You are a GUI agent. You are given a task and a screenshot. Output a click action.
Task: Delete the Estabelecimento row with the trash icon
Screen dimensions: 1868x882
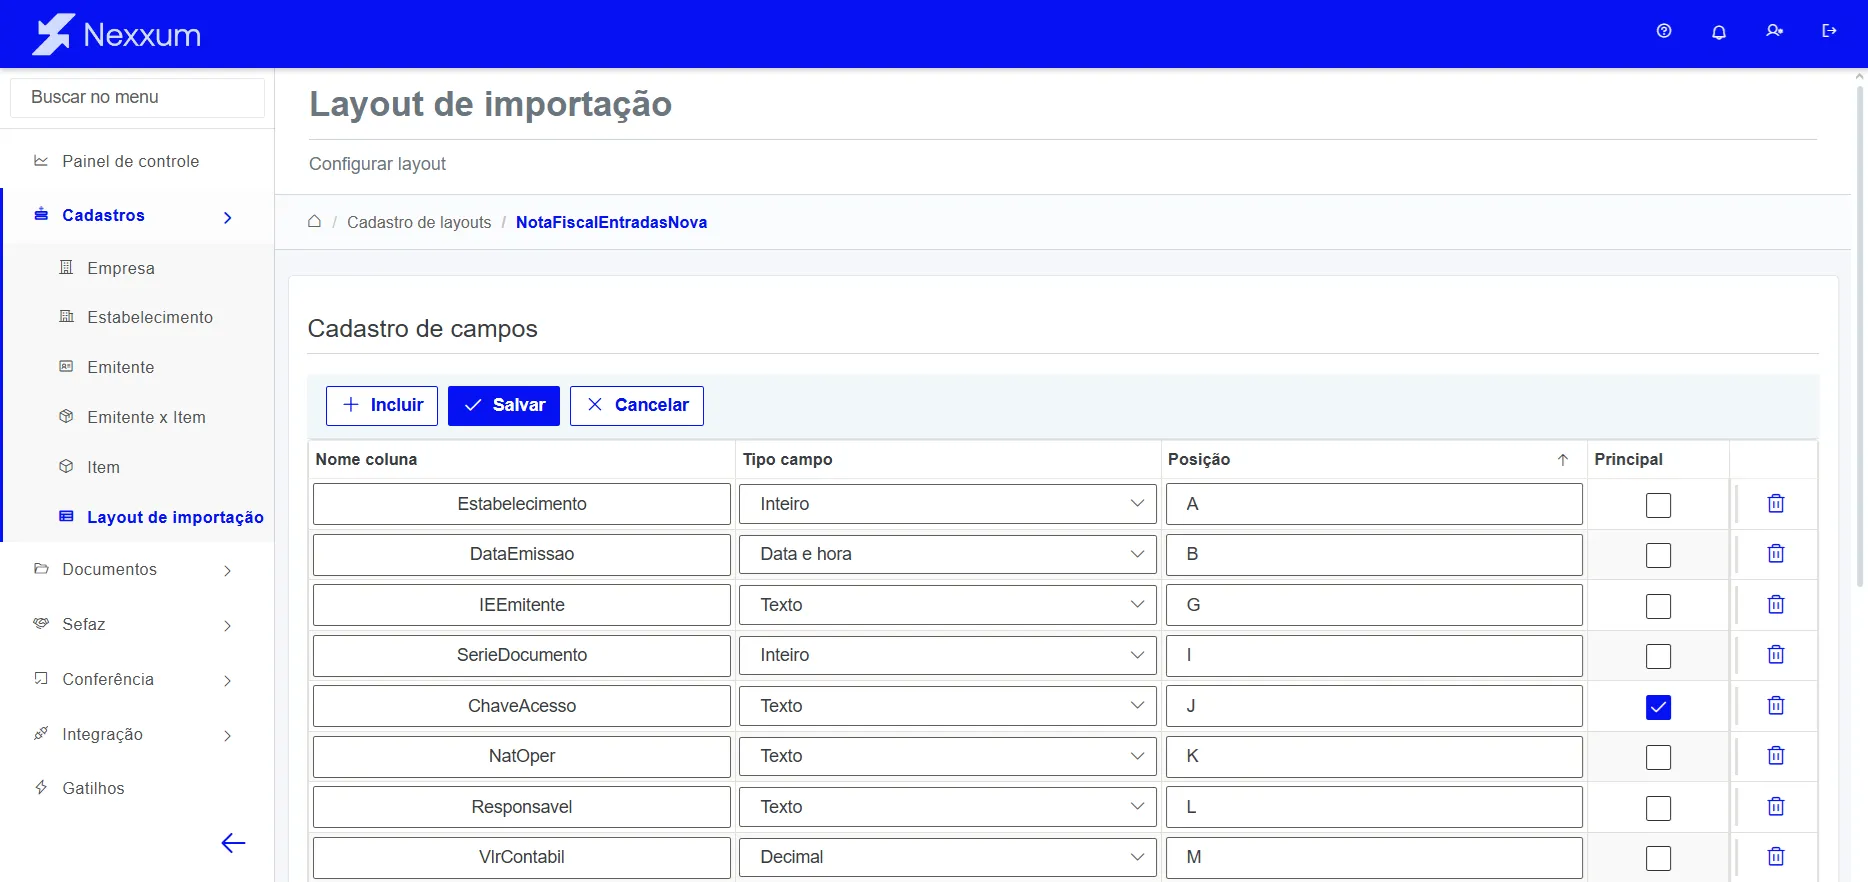[x=1776, y=504]
